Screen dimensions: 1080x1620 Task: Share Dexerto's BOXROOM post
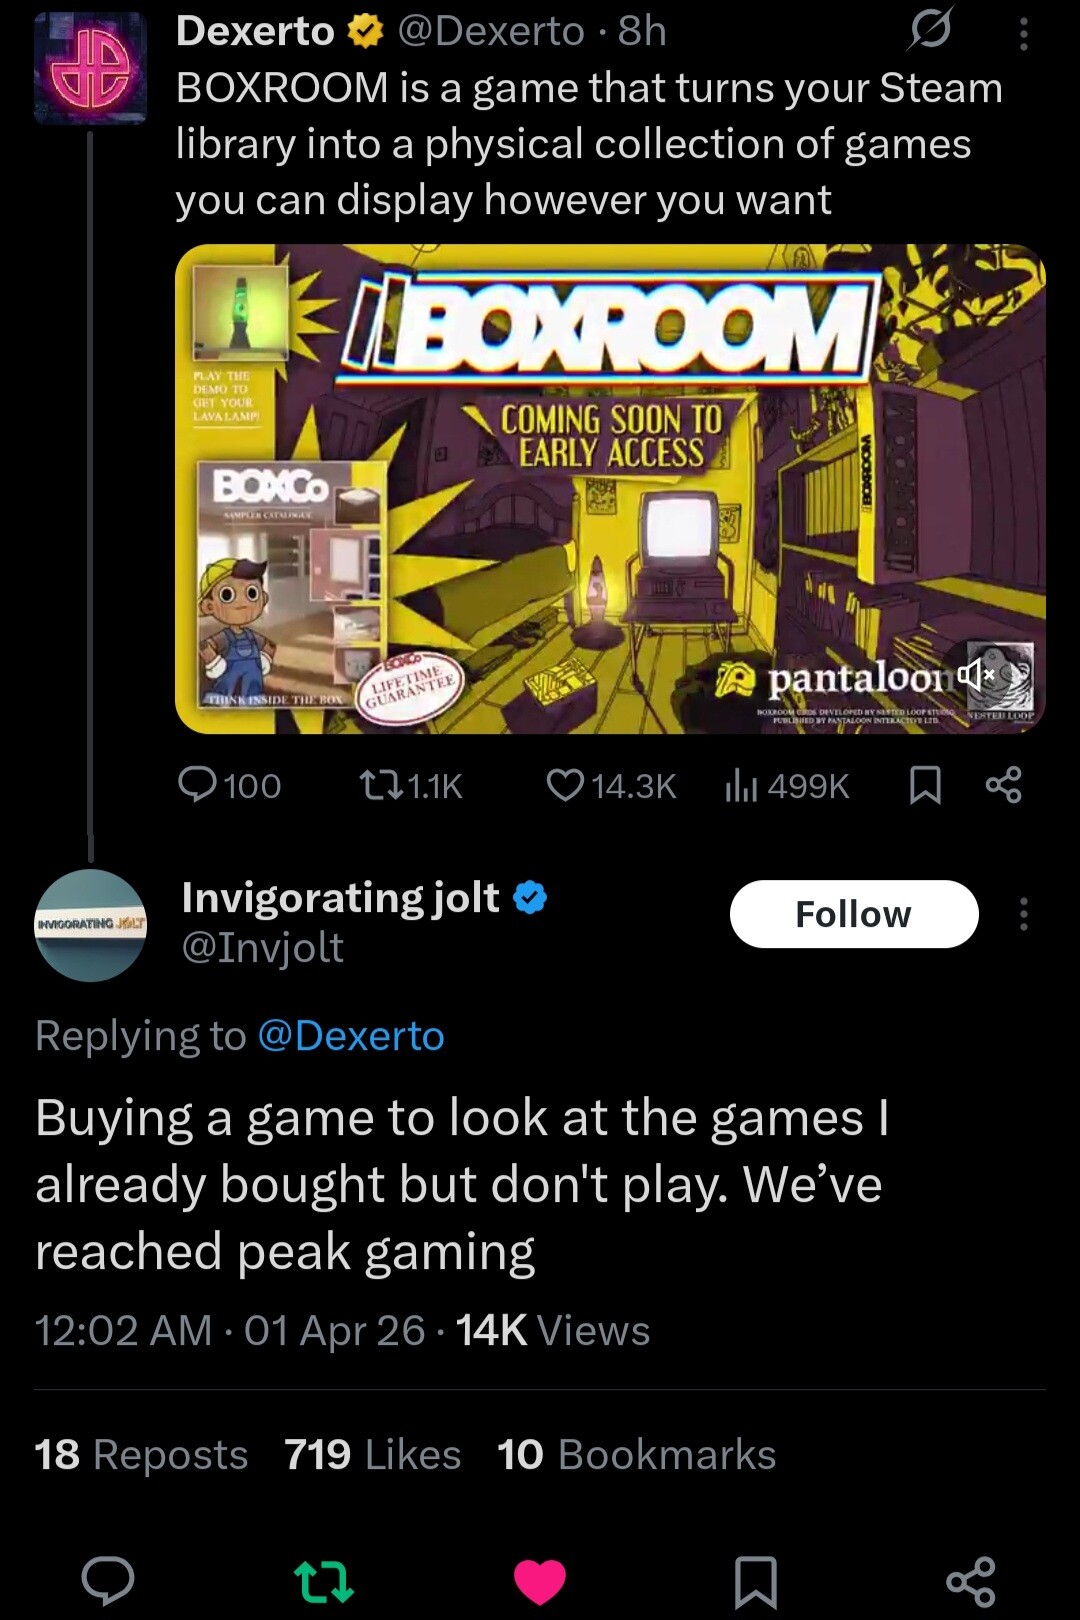click(1003, 785)
